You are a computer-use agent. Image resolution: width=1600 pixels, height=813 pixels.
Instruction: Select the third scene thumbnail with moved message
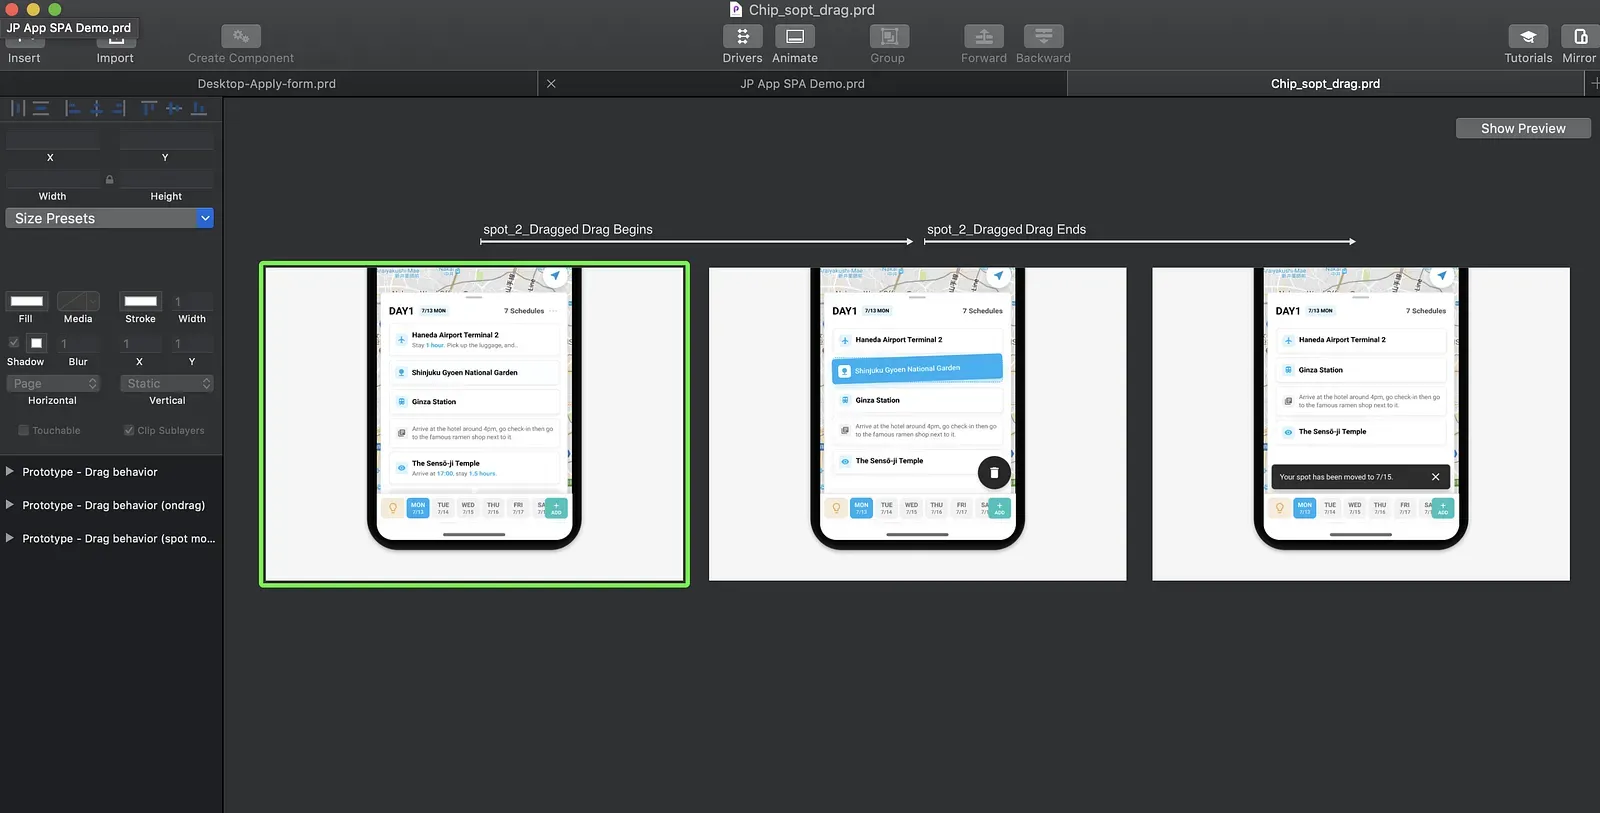pos(1361,424)
